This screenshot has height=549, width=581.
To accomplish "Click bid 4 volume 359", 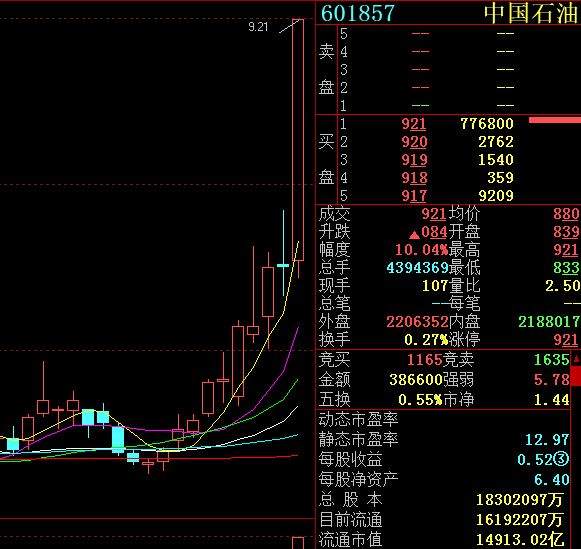I will (x=500, y=178).
